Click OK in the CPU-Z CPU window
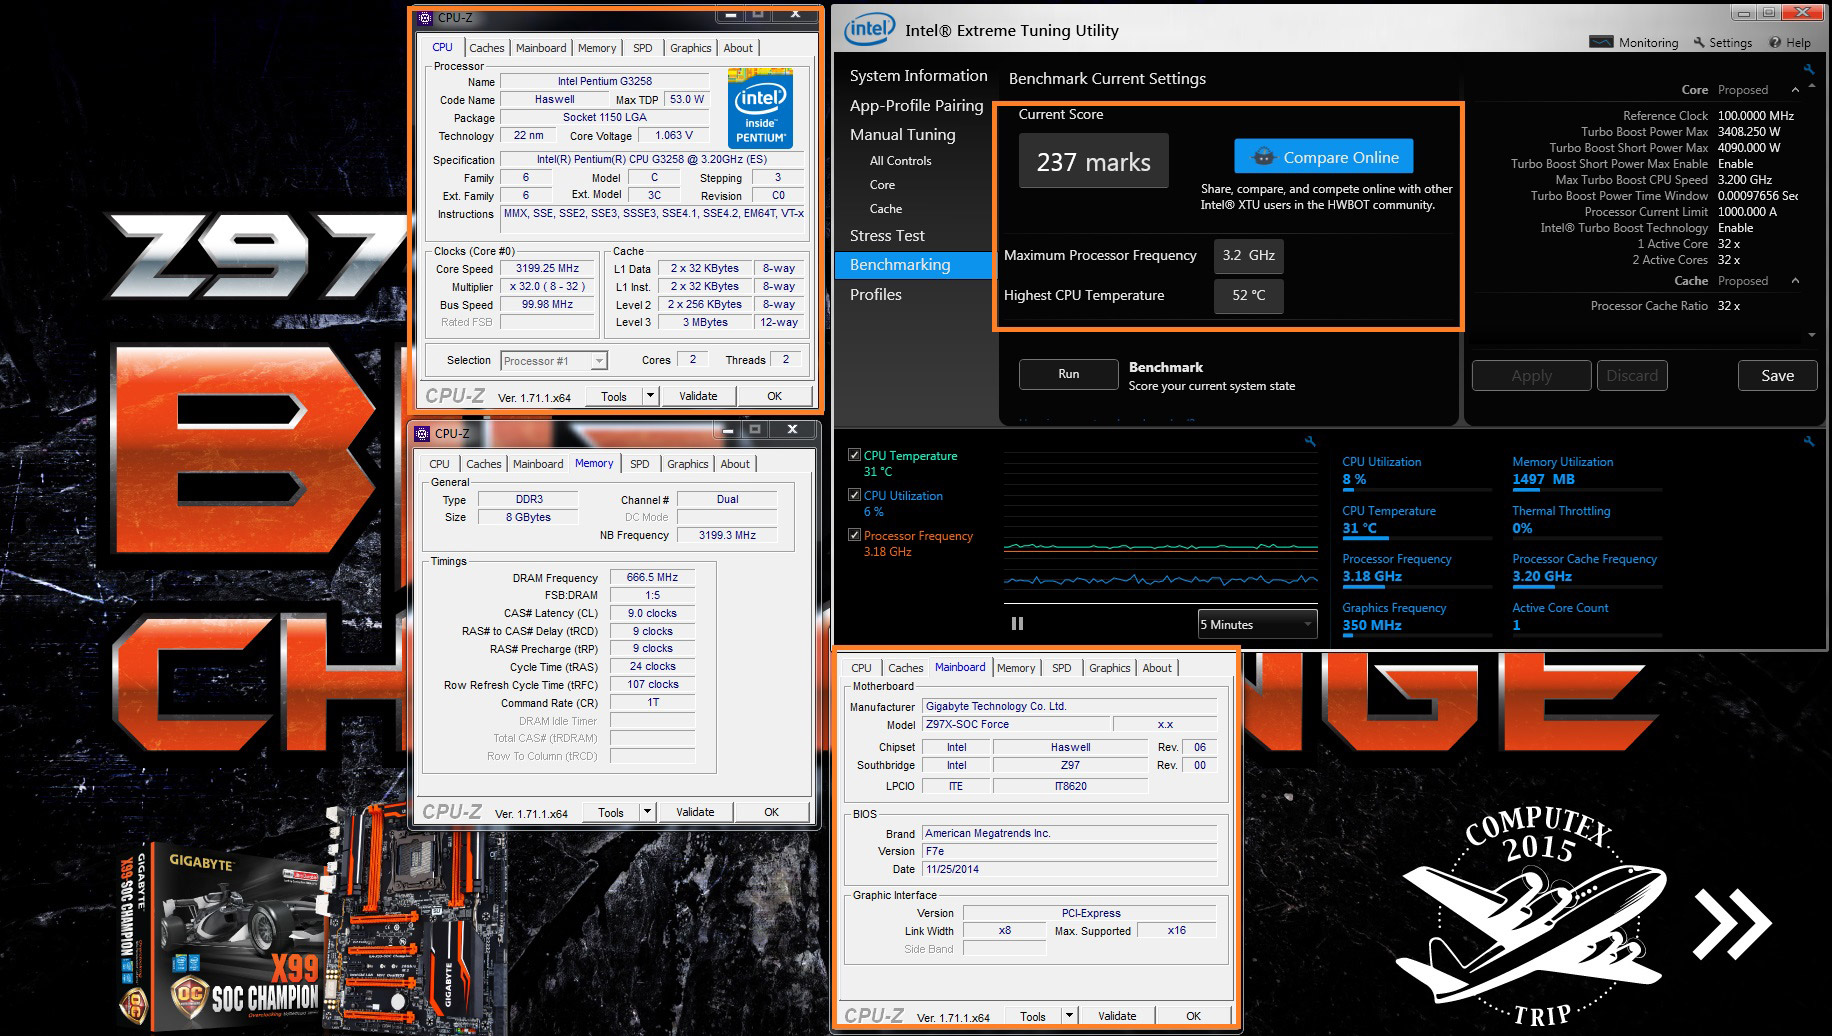The image size is (1832, 1036). 774,396
